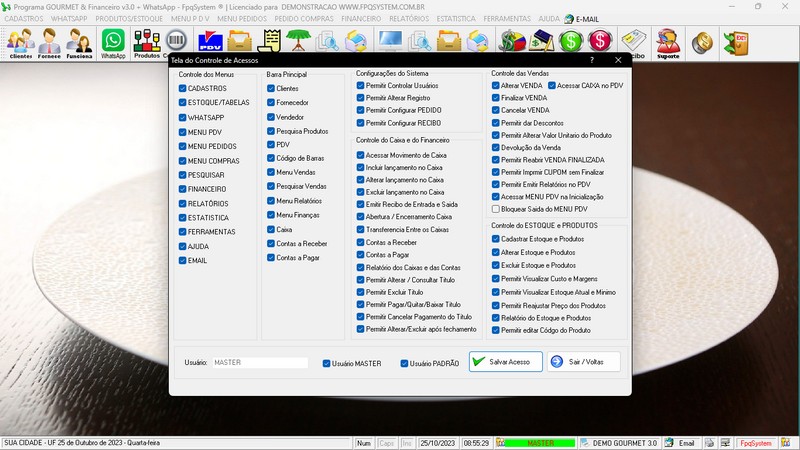Click the FpqSystem link in status bar
800x450 pixels.
756,443
